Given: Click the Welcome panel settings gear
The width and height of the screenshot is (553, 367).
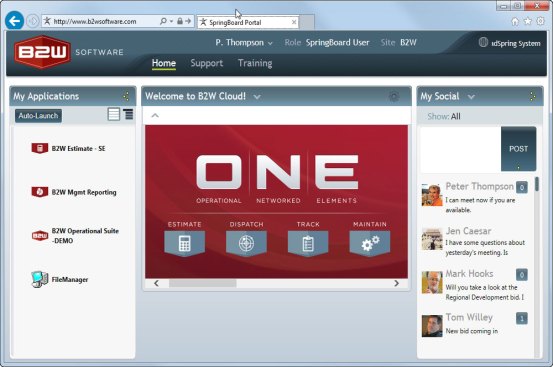Looking at the screenshot, I should click(394, 96).
